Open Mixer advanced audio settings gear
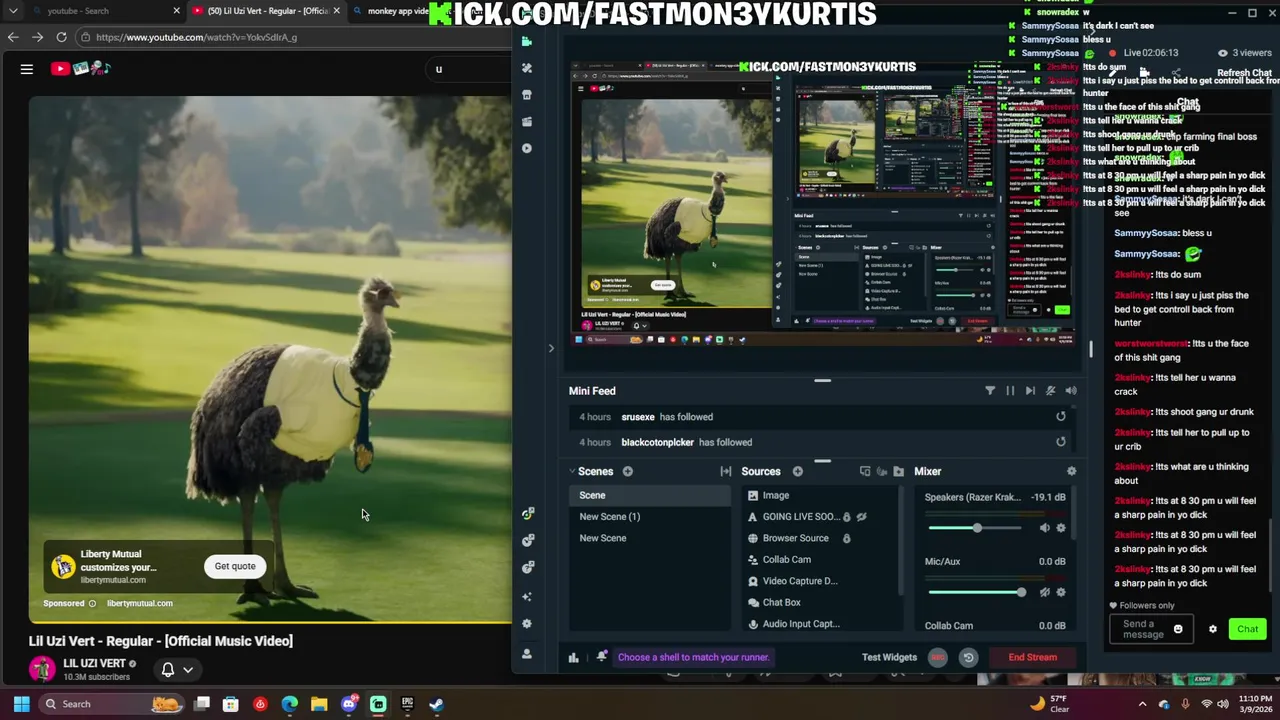This screenshot has width=1280, height=720. coord(1072,471)
